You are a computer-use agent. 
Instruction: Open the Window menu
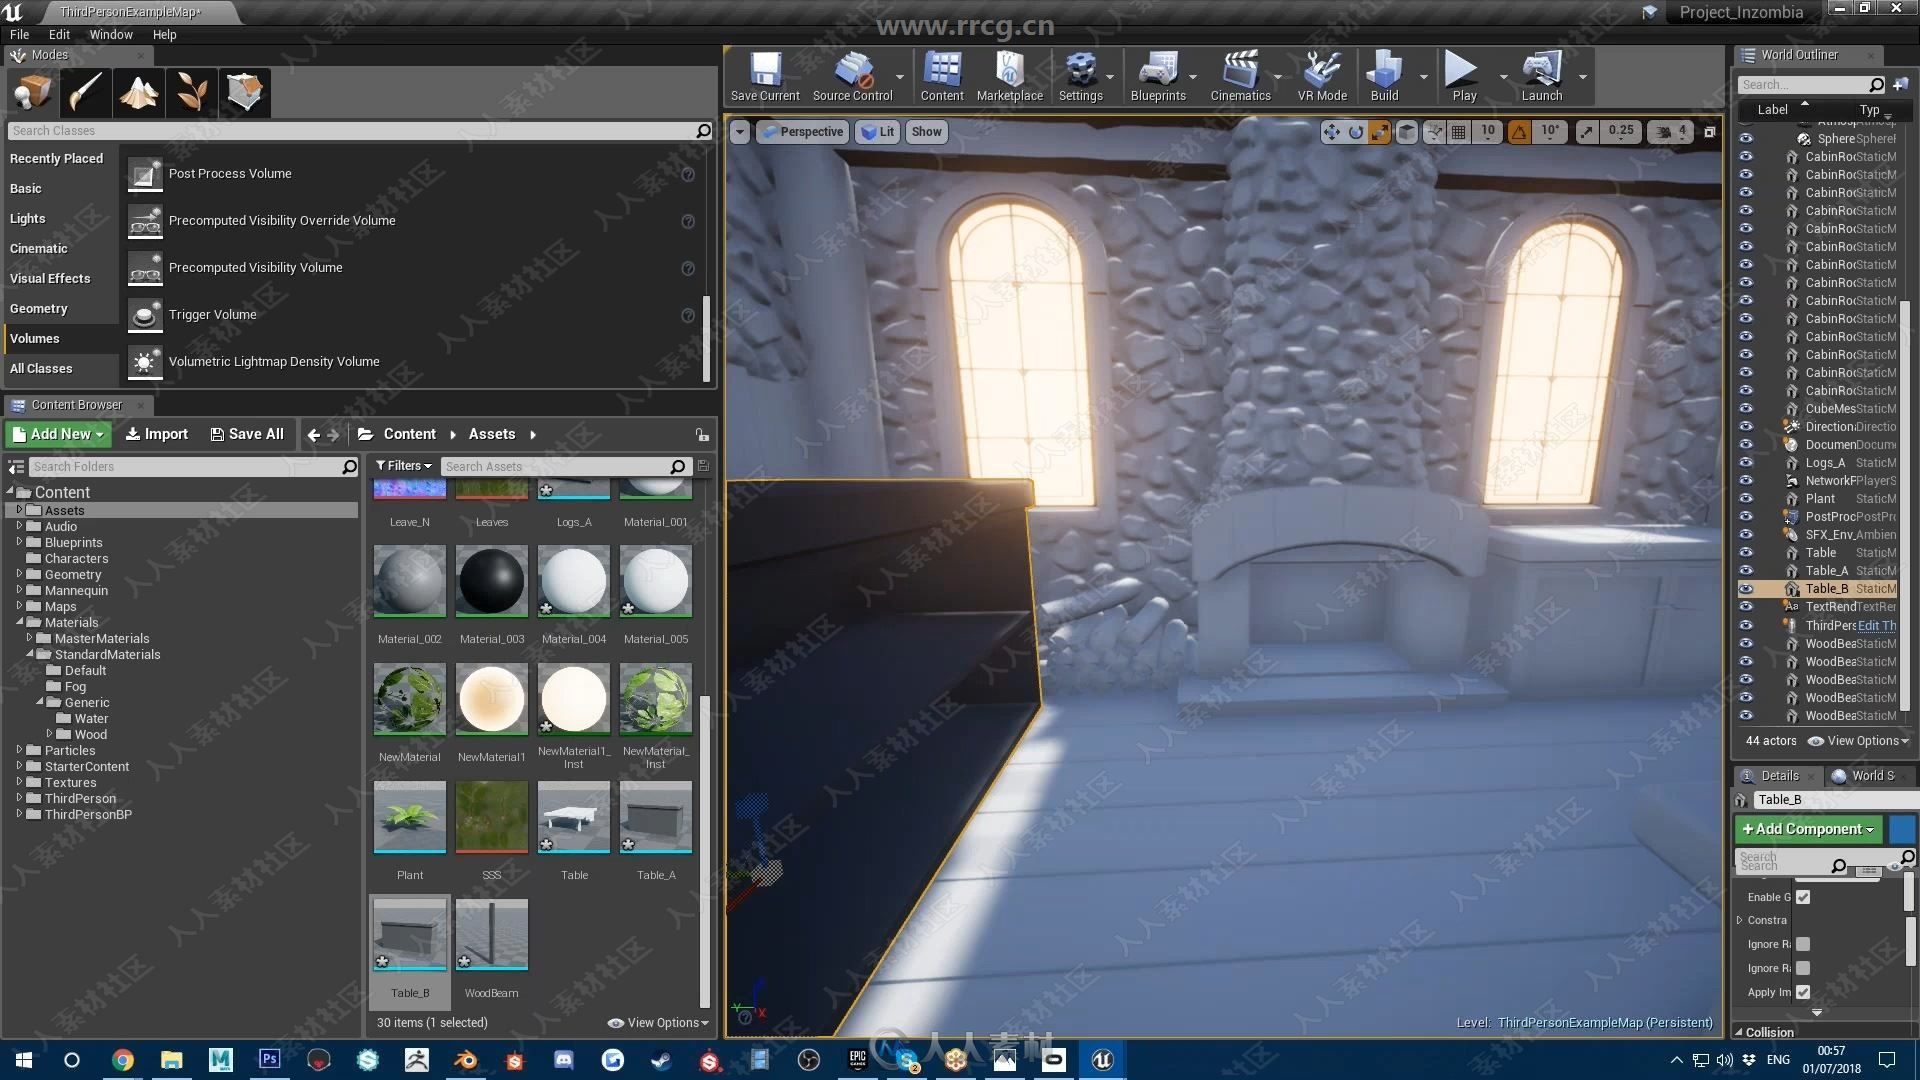(x=111, y=34)
